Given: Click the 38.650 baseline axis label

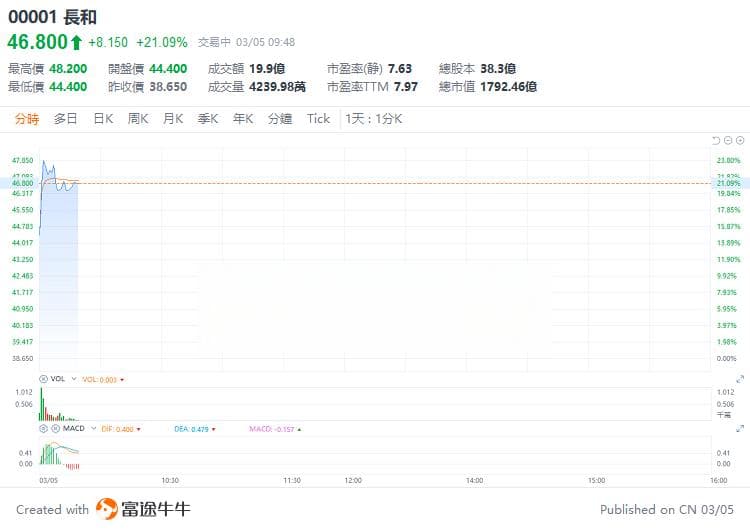Looking at the screenshot, I should coord(23,359).
